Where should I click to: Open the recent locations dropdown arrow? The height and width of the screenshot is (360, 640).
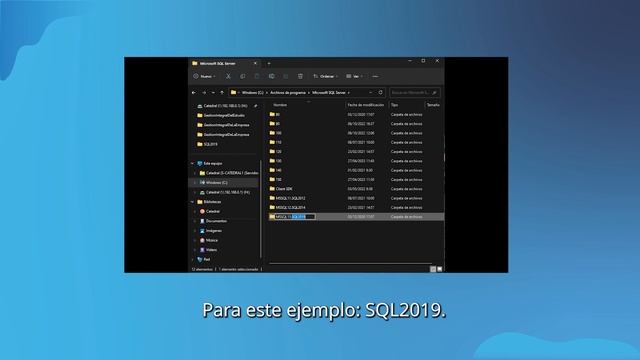(213, 93)
